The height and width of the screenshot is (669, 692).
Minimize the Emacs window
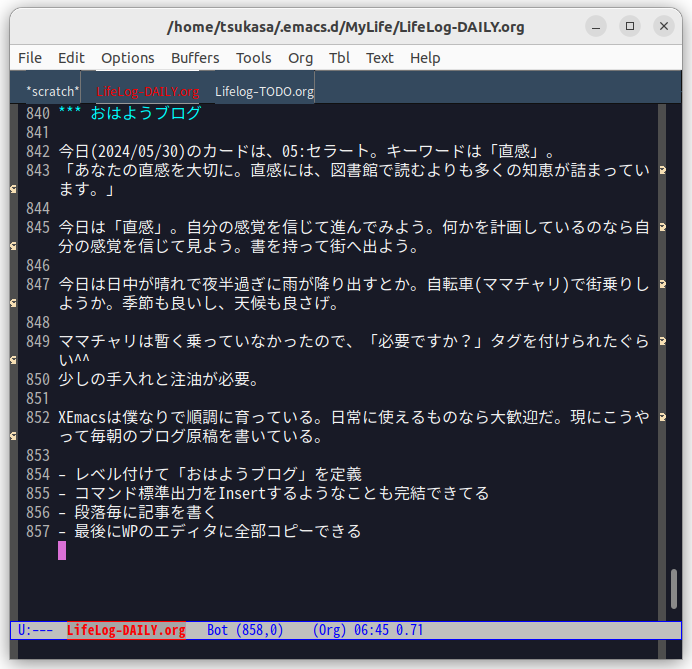click(596, 26)
